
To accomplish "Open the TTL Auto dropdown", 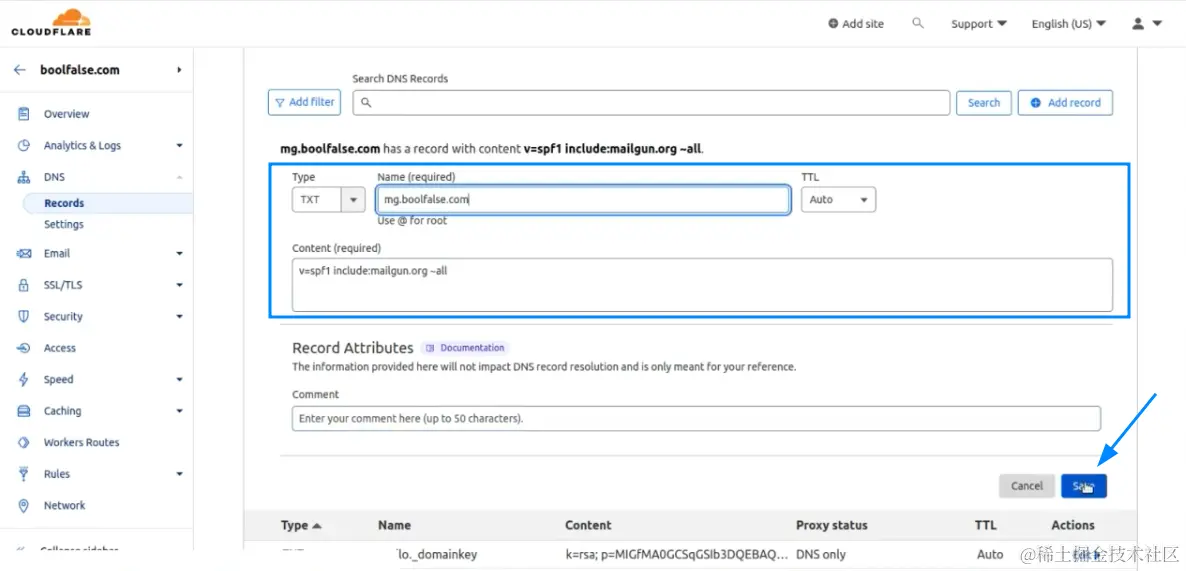I will click(838, 200).
